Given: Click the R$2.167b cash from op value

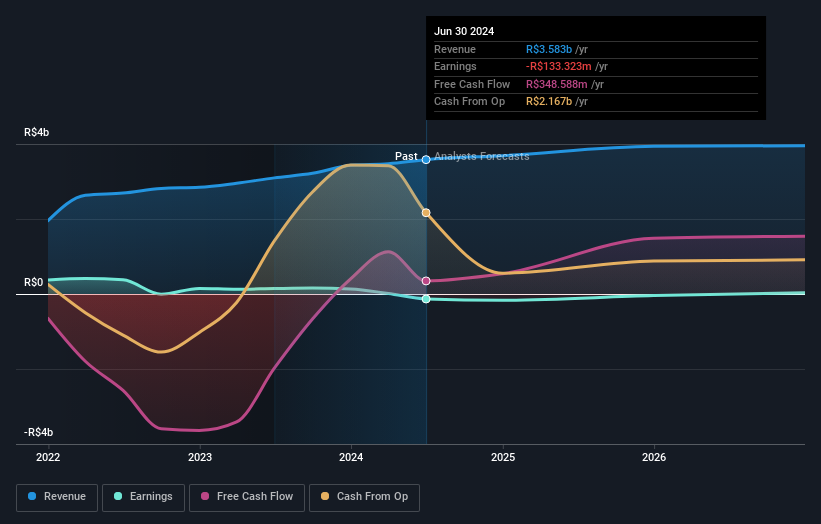Looking at the screenshot, I should coord(549,102).
